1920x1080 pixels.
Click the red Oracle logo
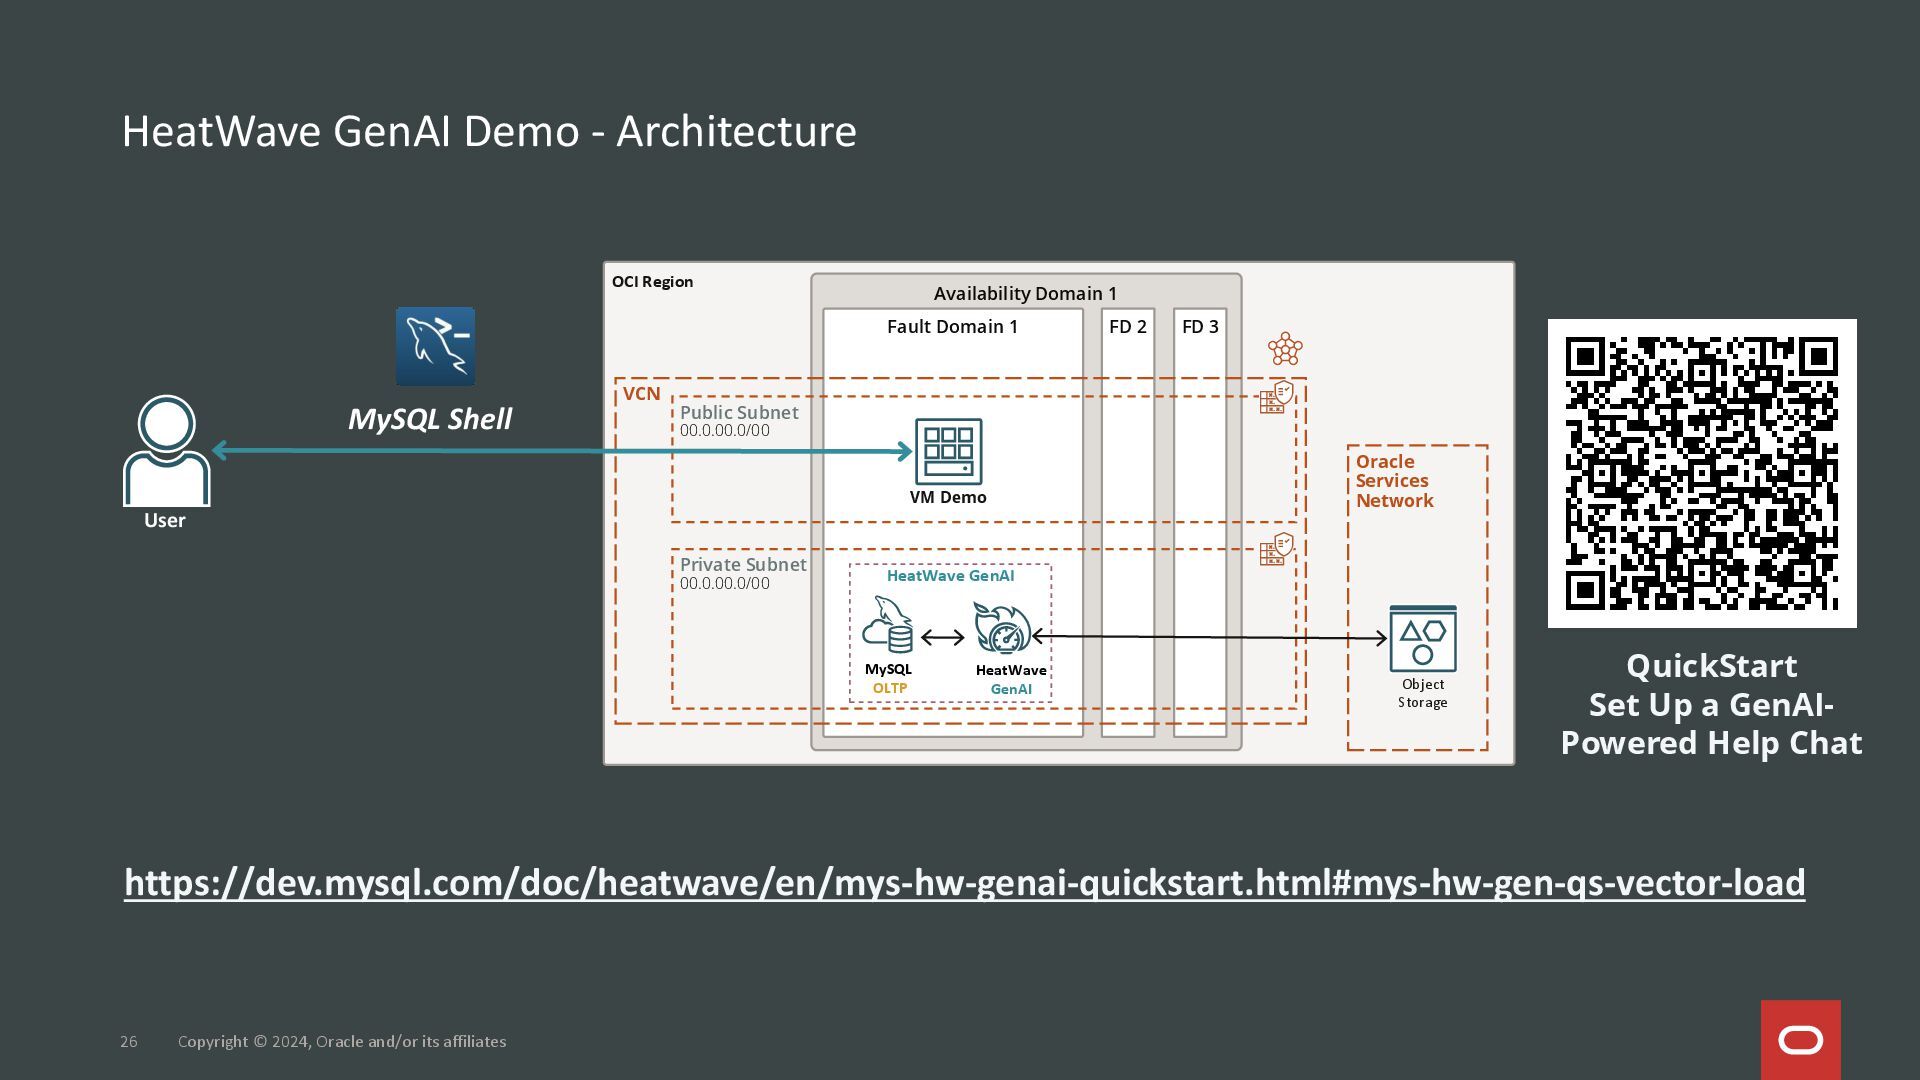click(x=1800, y=1040)
